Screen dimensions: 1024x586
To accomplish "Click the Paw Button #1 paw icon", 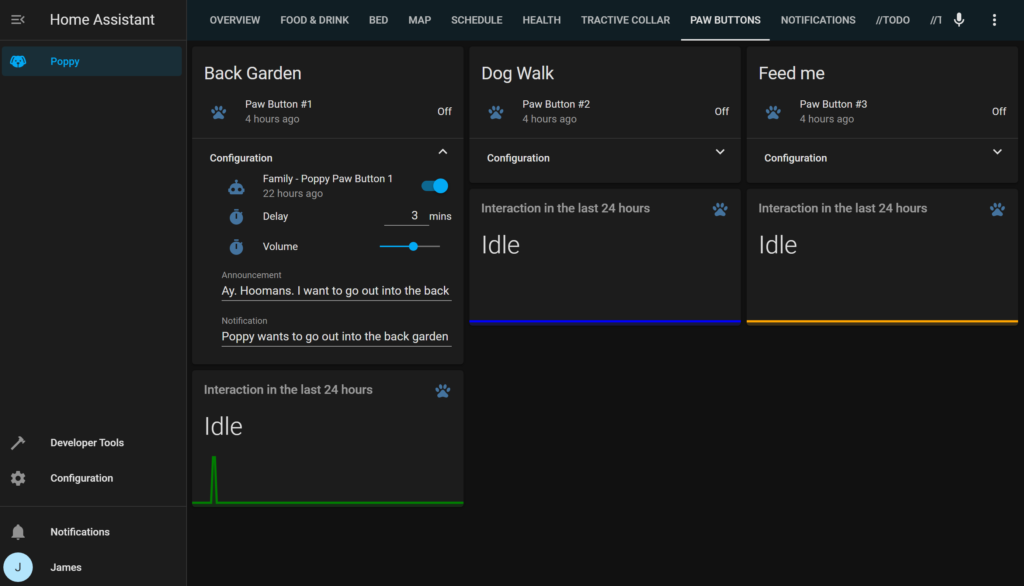I will point(219,112).
